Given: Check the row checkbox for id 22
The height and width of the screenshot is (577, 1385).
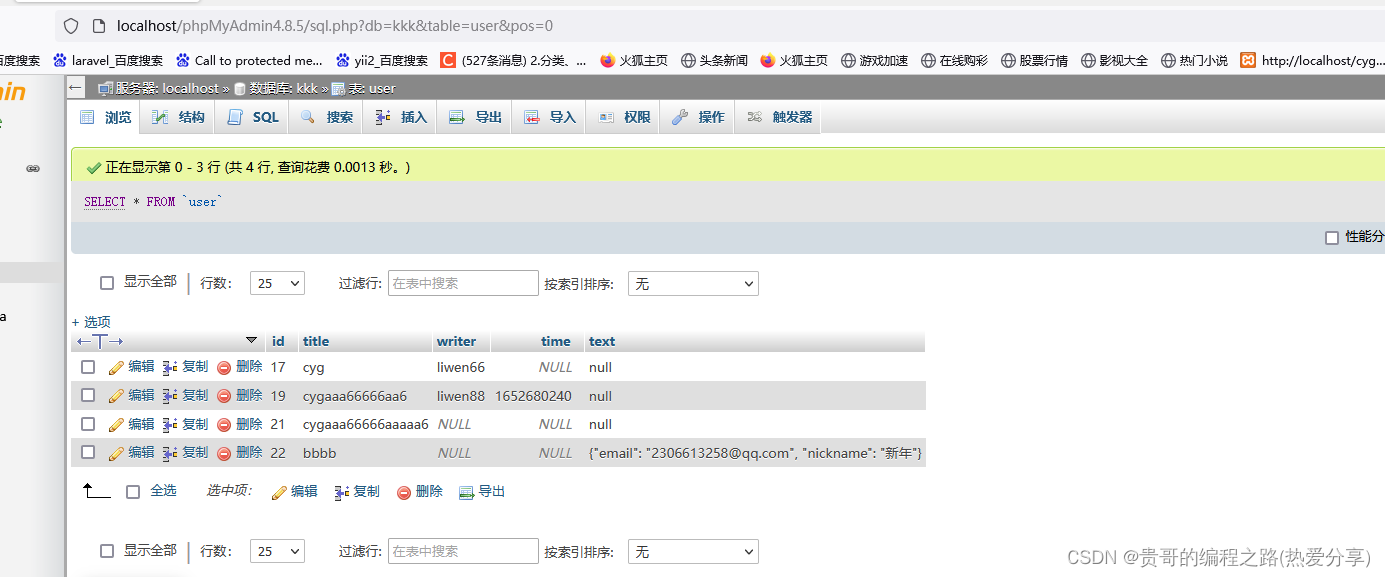Looking at the screenshot, I should tap(88, 452).
